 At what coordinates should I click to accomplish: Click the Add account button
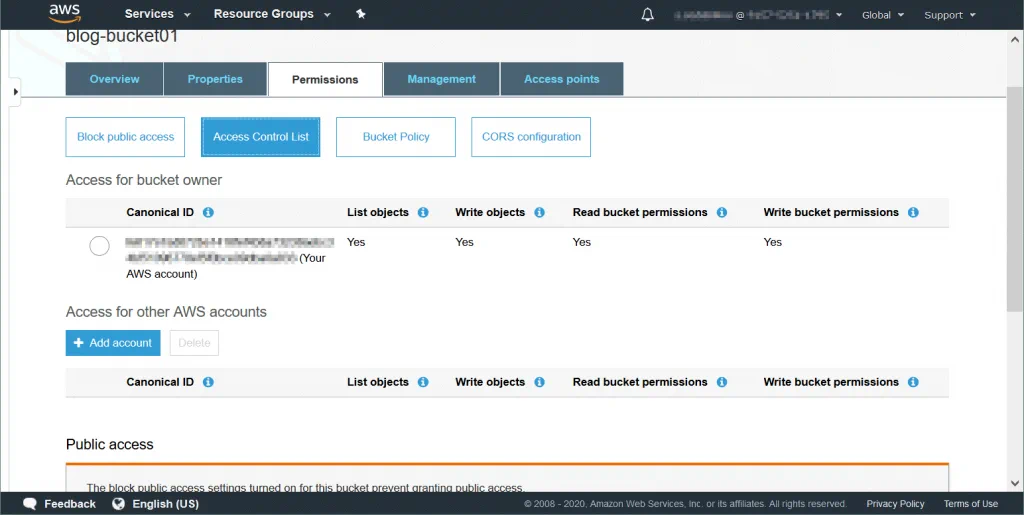[113, 343]
